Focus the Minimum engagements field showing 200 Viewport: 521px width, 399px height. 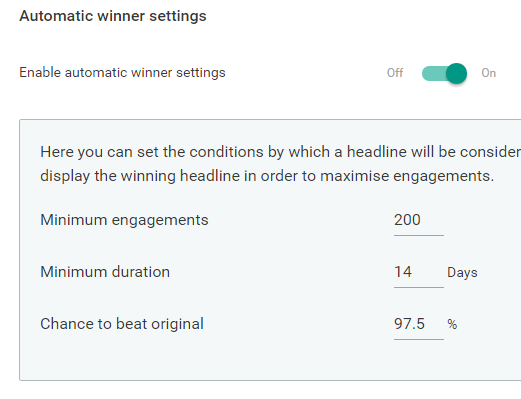pyautogui.click(x=419, y=220)
